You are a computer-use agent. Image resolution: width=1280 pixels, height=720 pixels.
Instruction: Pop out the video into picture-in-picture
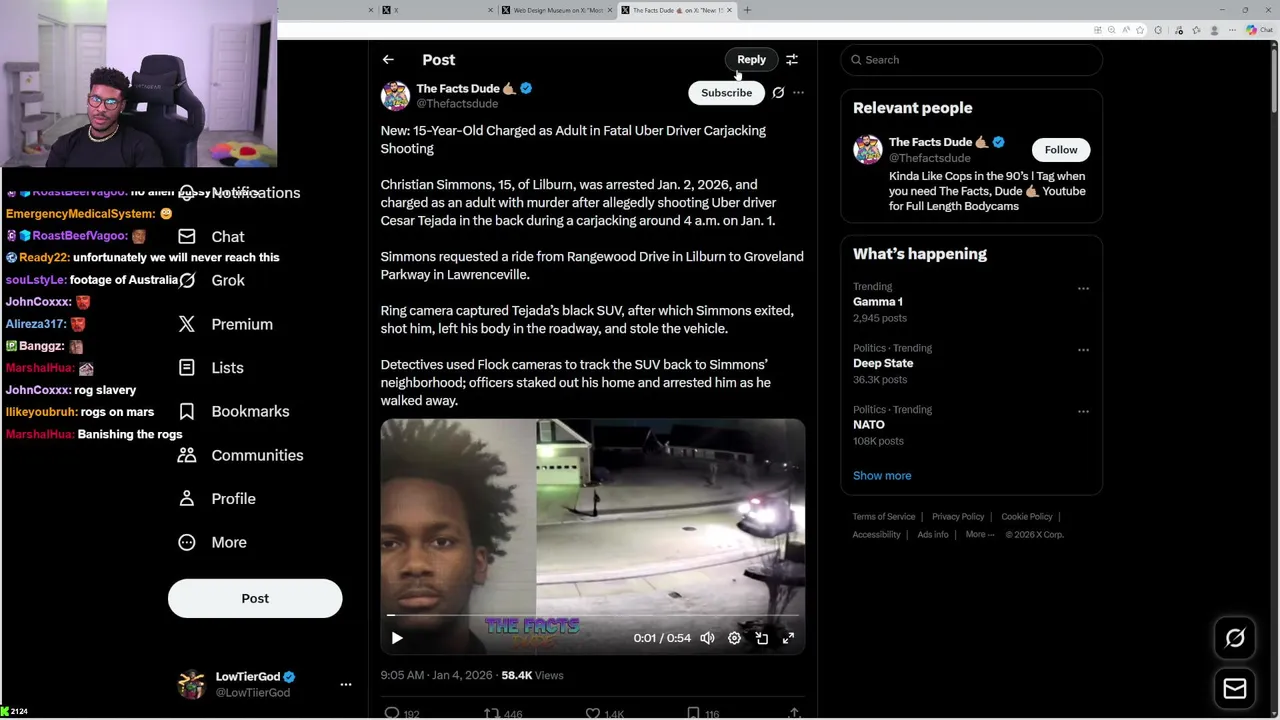(761, 638)
